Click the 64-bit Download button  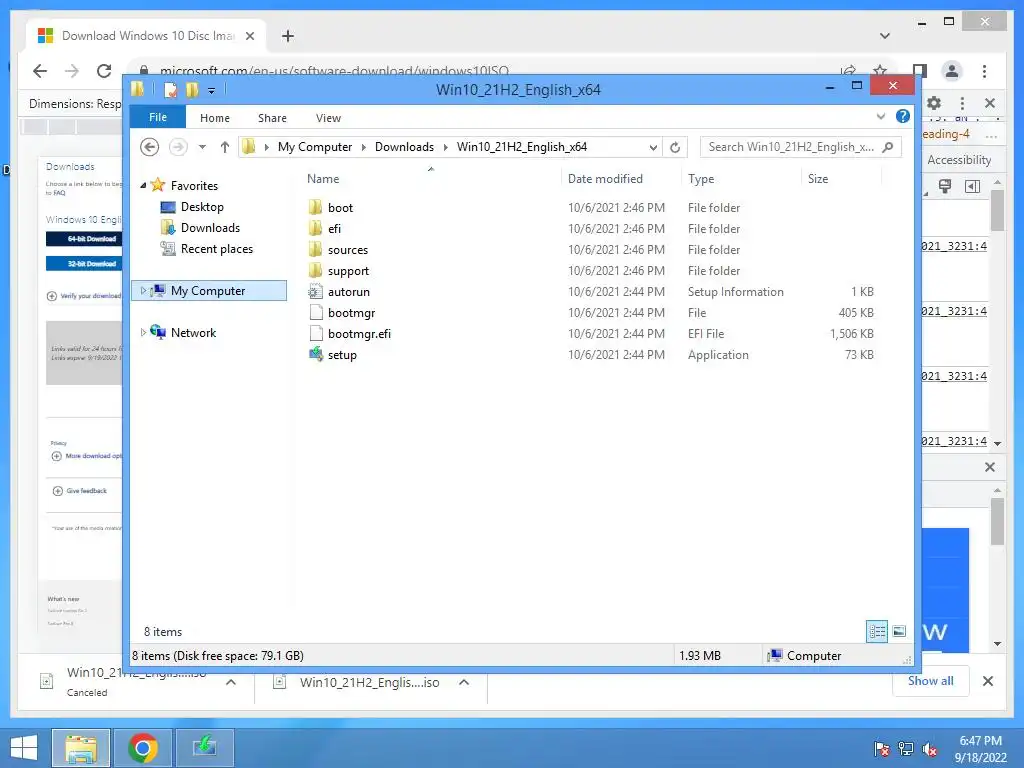point(84,238)
